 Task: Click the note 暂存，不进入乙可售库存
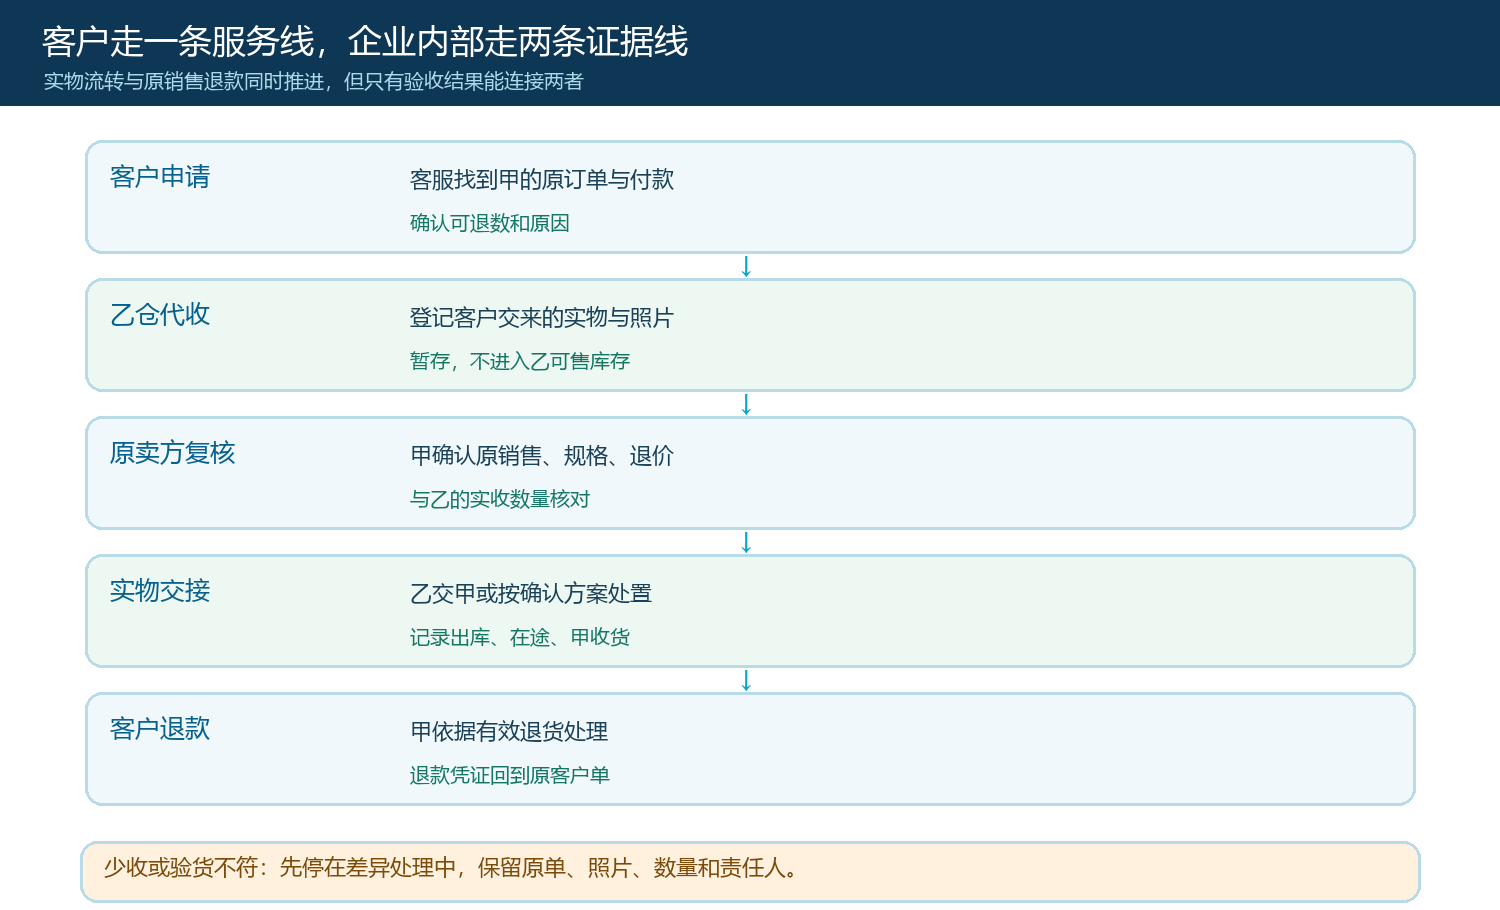(x=520, y=361)
